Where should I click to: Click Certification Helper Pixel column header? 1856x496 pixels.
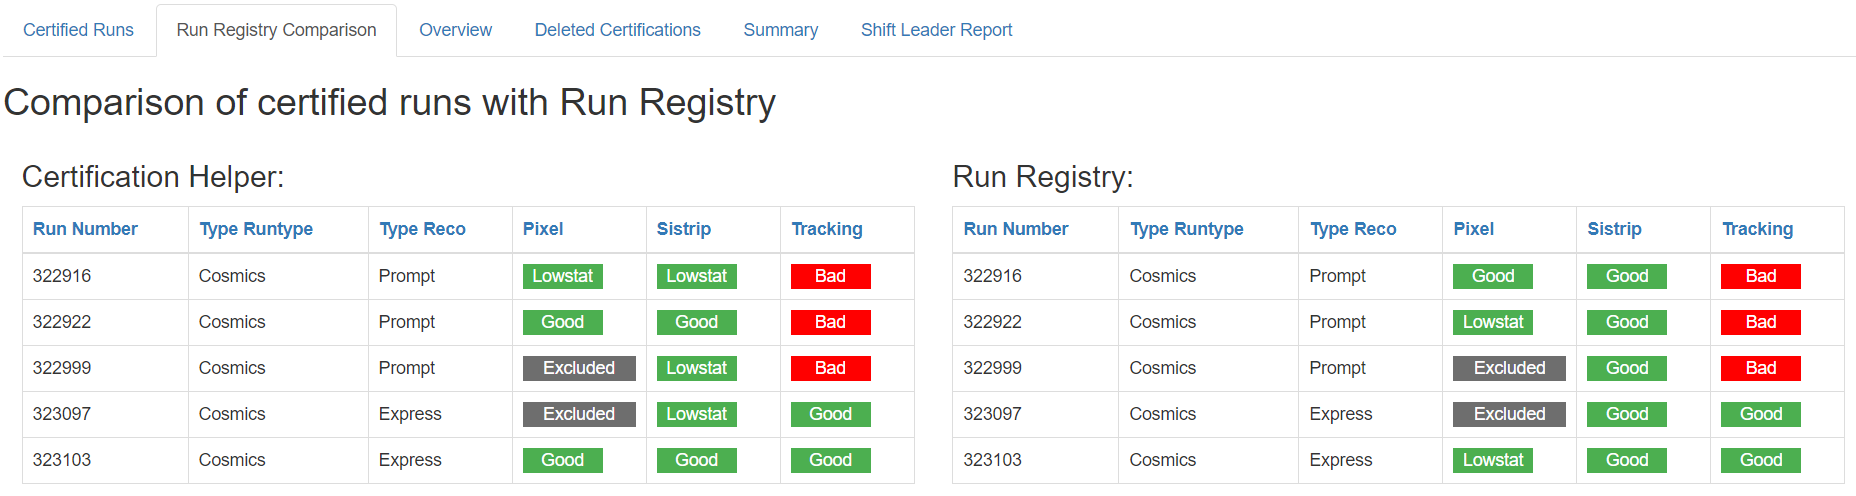click(x=543, y=229)
